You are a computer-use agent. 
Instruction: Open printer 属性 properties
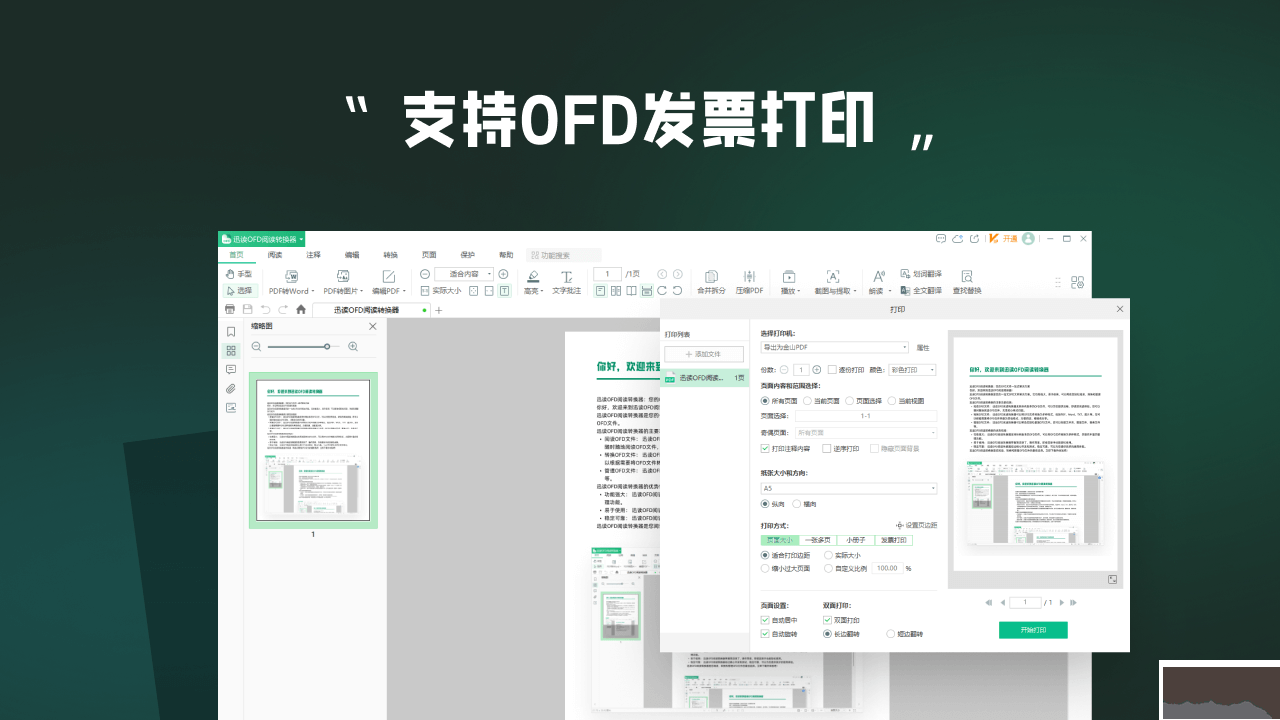click(923, 347)
